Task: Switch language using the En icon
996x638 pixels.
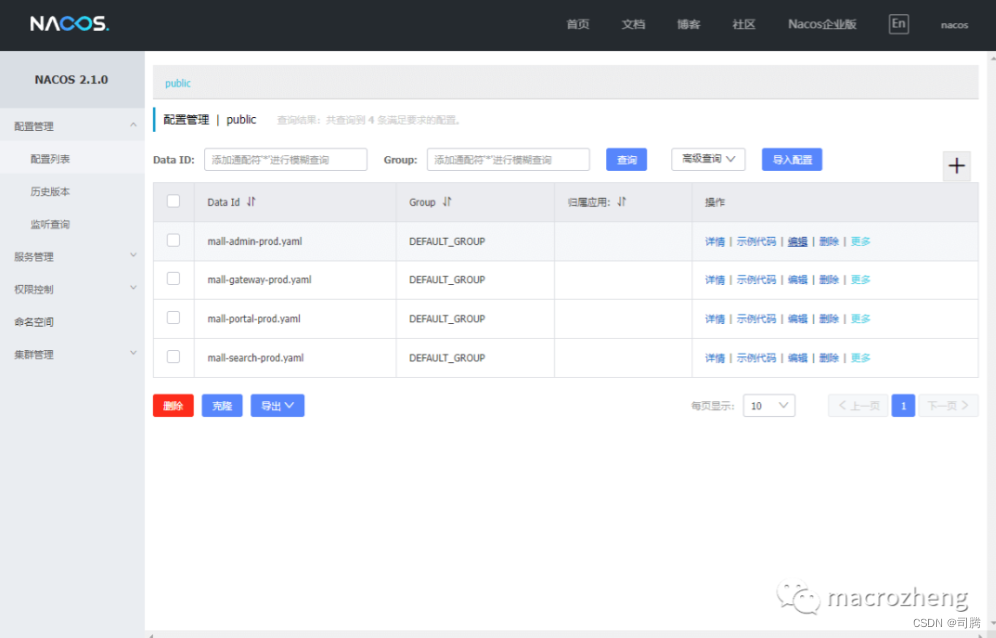Action: (898, 23)
